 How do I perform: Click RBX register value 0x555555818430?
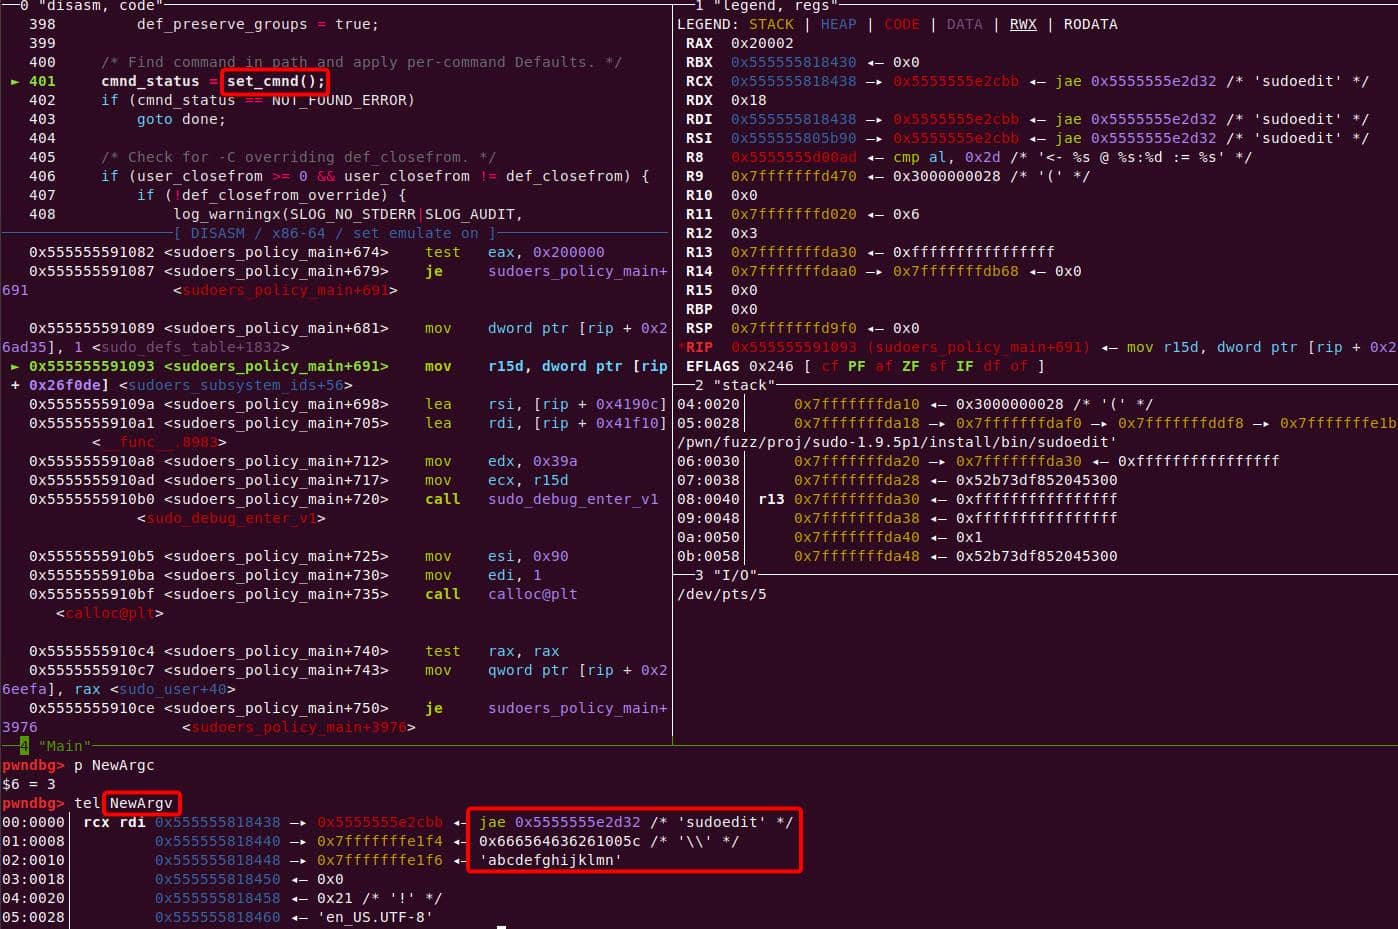793,62
